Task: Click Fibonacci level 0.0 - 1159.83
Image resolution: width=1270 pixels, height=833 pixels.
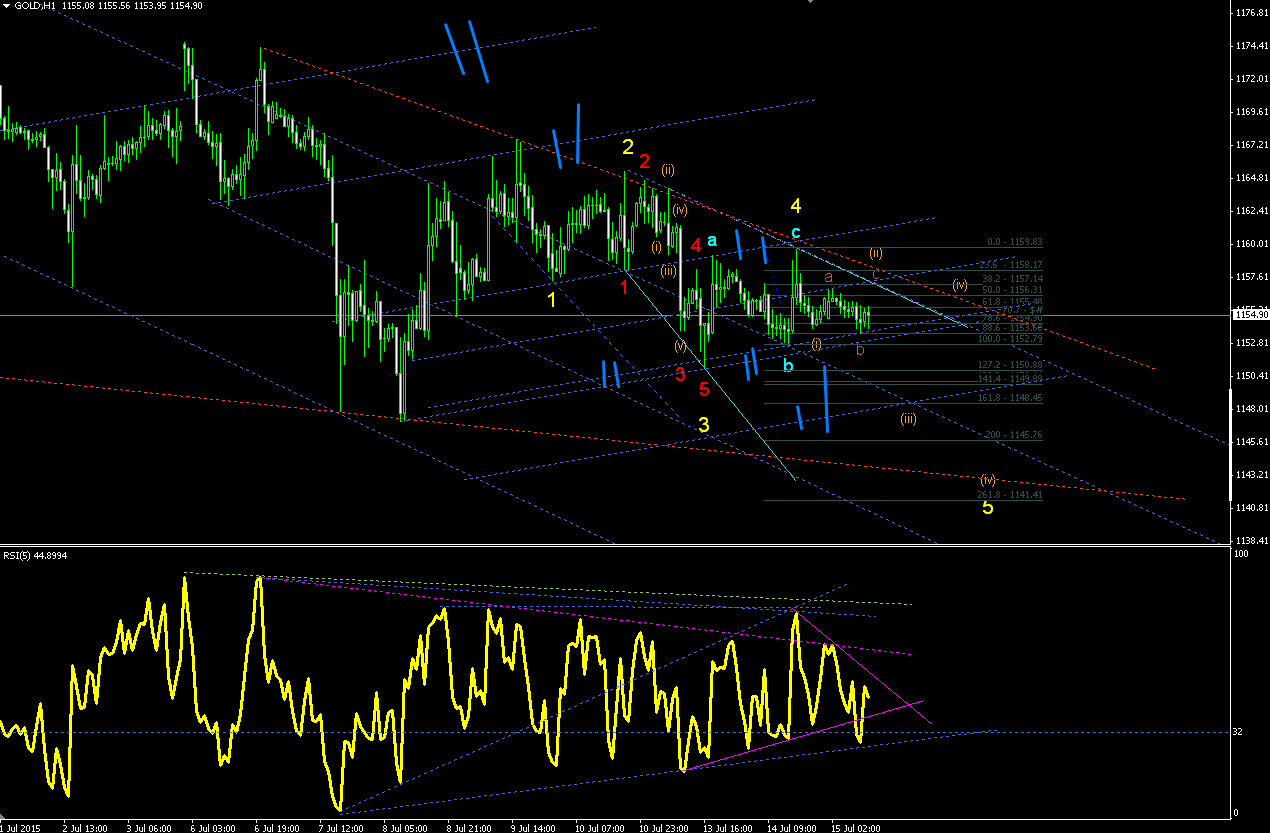Action: (1015, 242)
